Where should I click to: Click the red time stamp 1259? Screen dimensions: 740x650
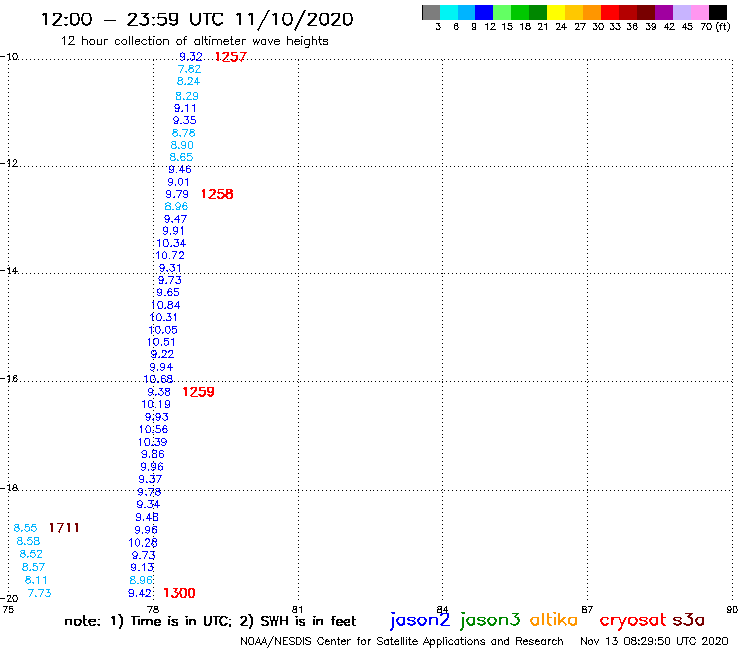[x=198, y=392]
